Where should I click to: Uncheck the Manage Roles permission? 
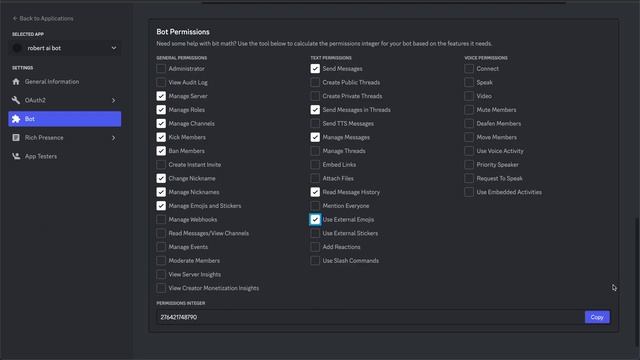[x=161, y=110]
